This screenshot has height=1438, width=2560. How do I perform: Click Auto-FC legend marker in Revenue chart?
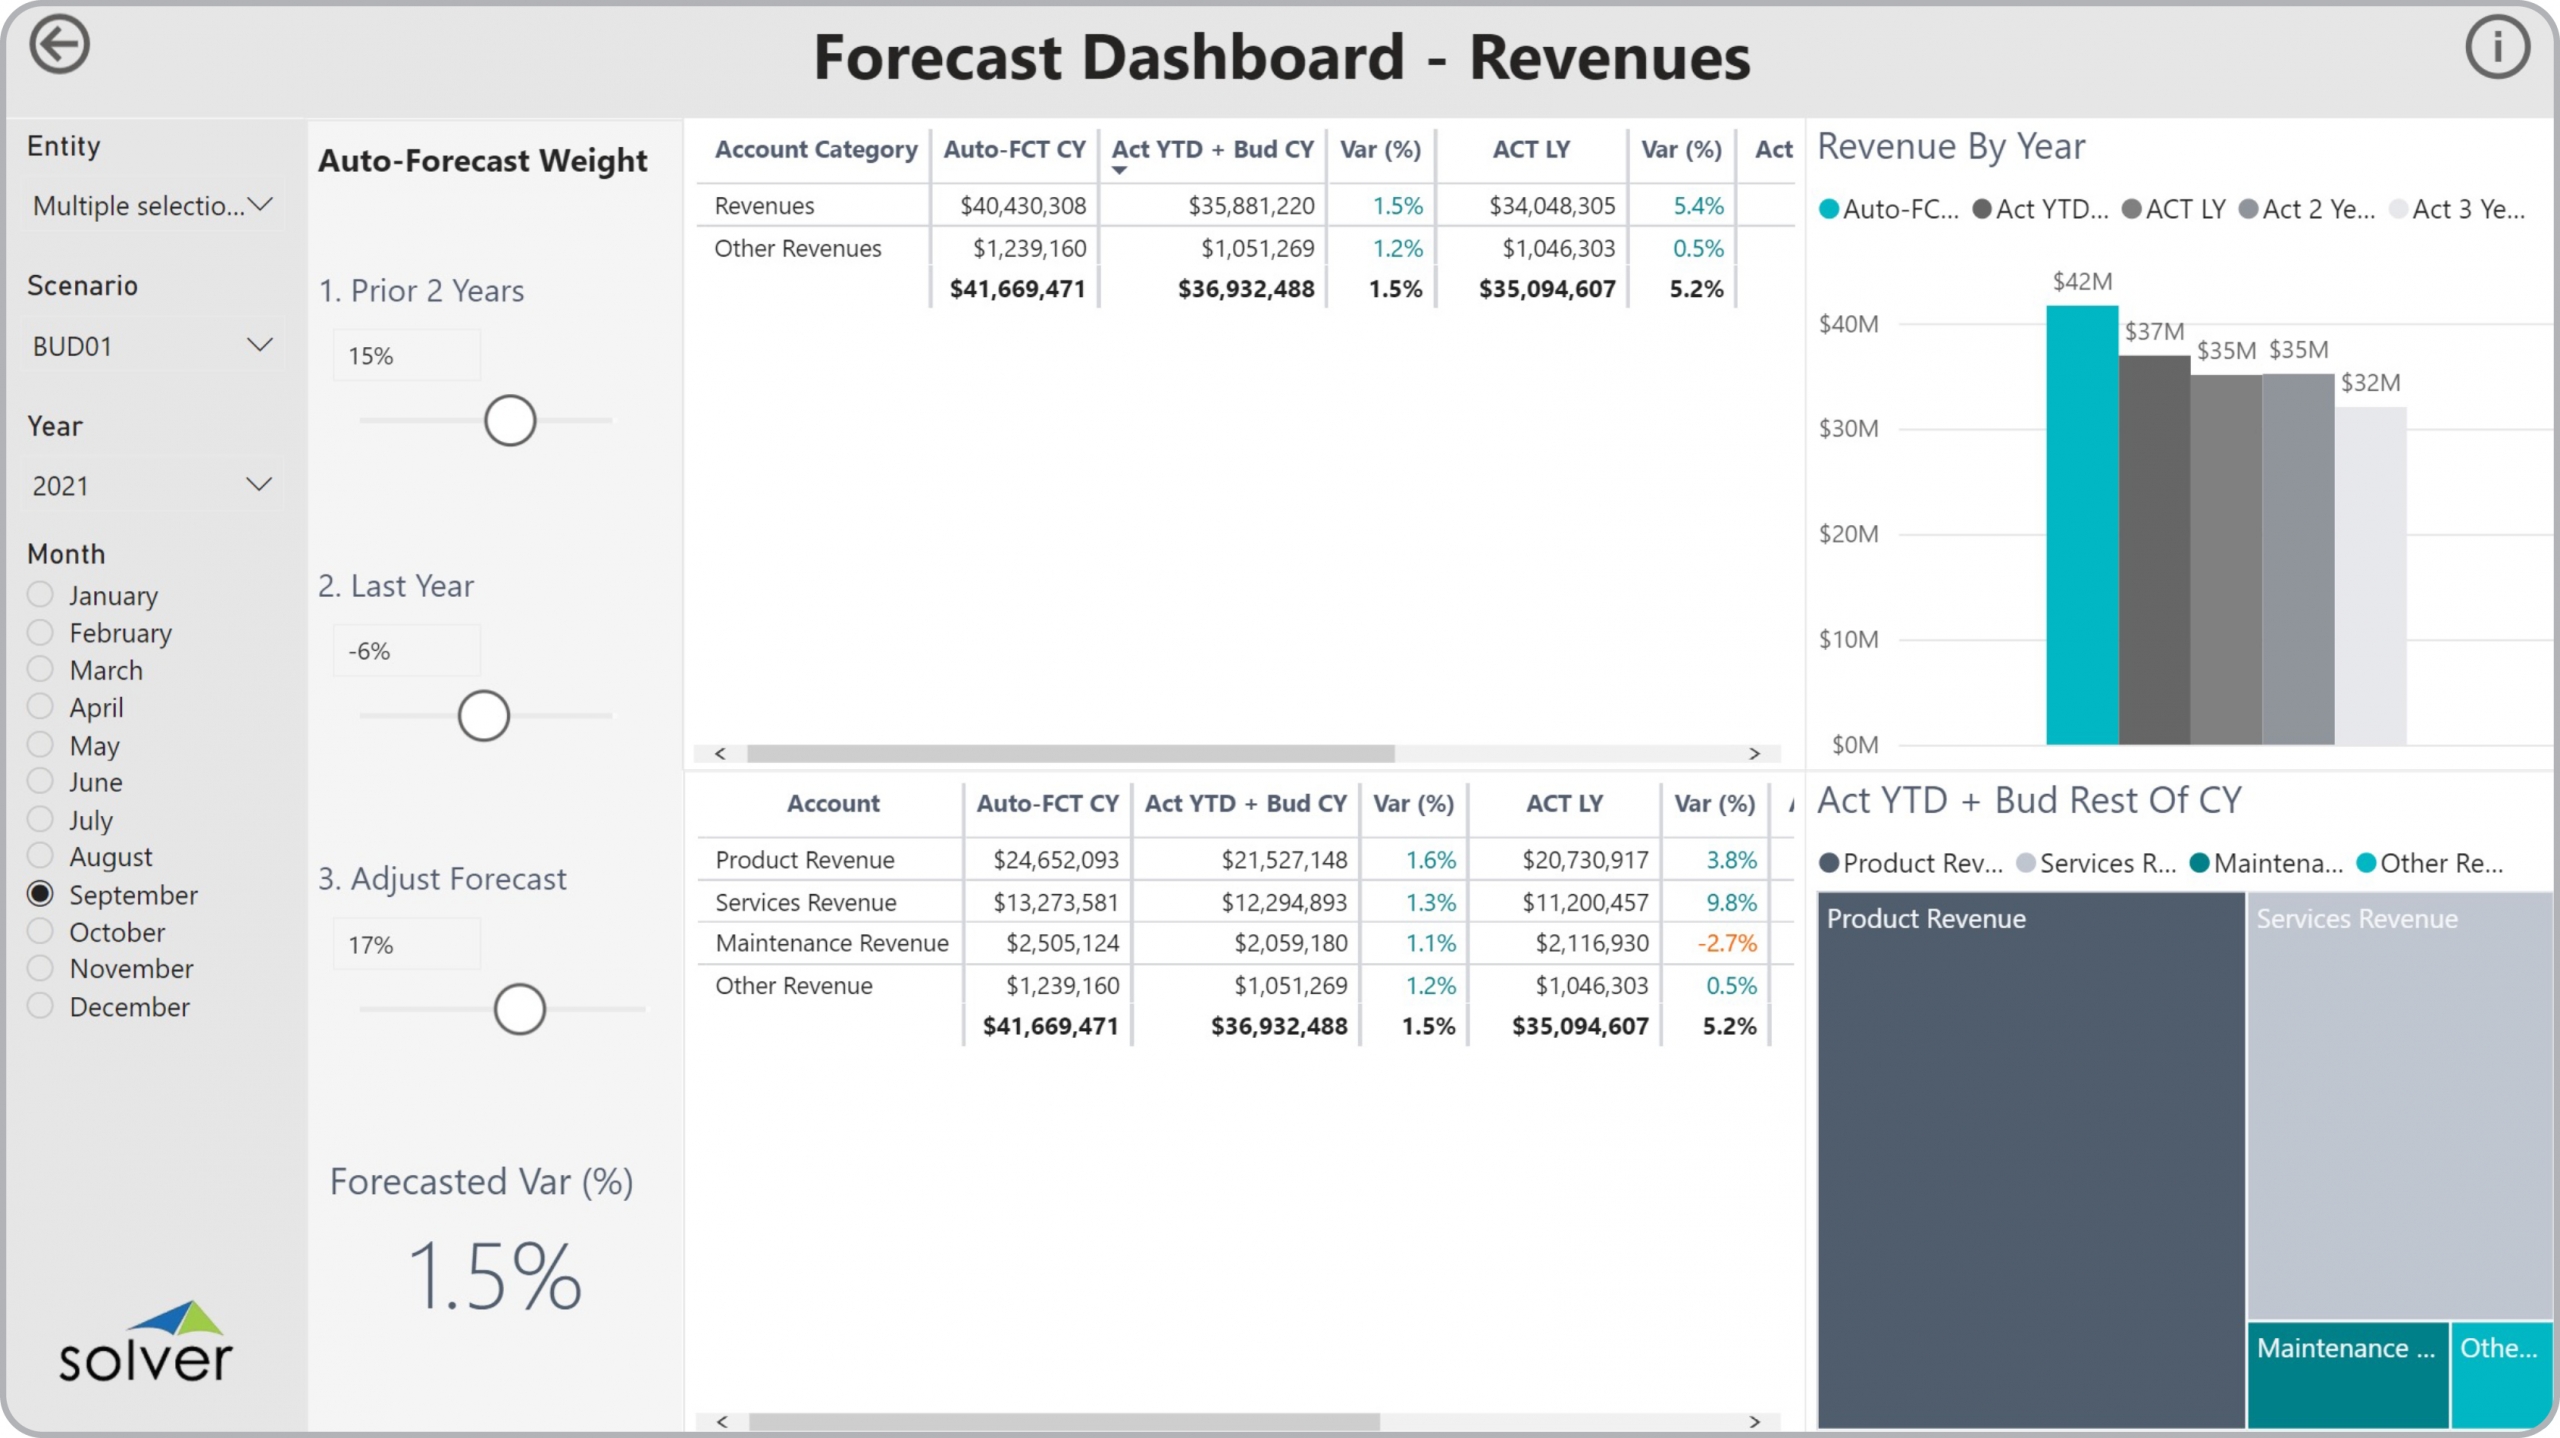point(1829,209)
